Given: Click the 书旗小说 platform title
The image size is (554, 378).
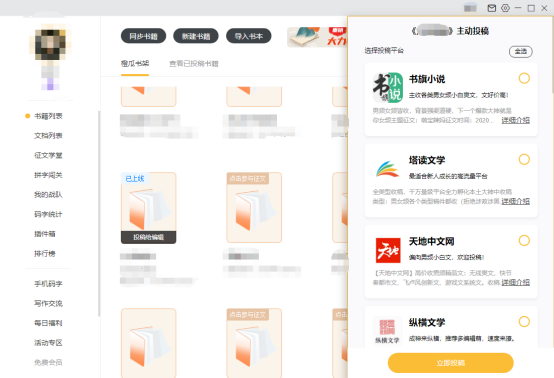Looking at the screenshot, I should [427, 79].
